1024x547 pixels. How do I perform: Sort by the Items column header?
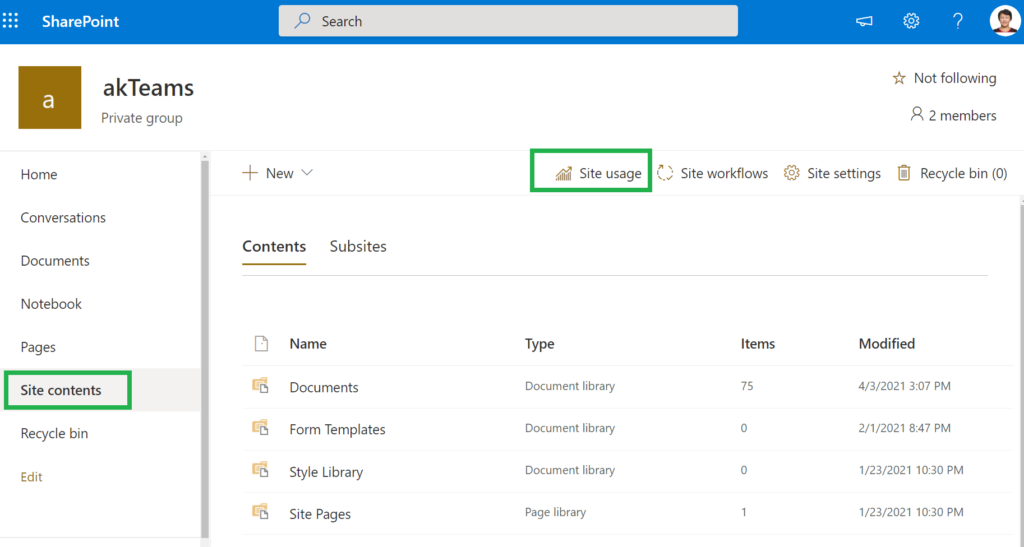pyautogui.click(x=758, y=343)
